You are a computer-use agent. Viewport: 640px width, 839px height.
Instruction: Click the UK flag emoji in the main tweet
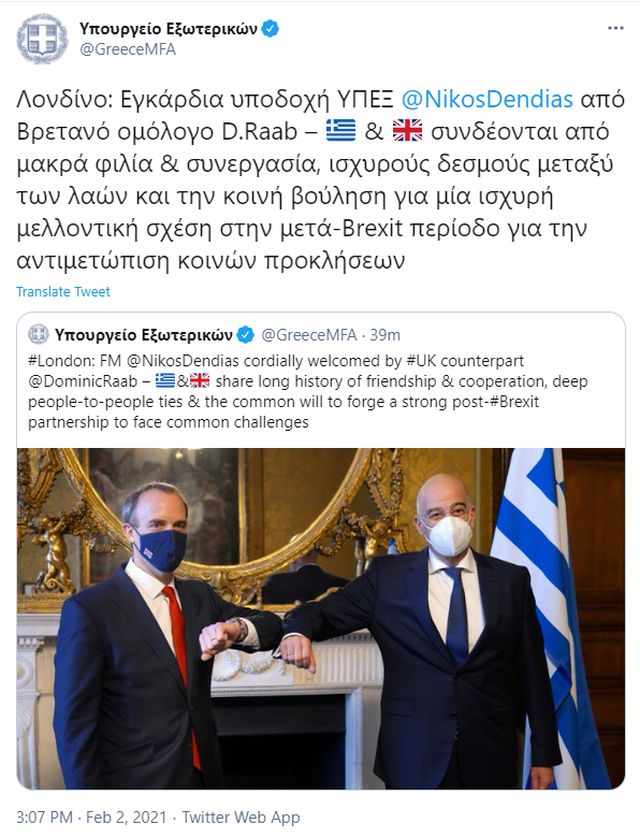408,131
